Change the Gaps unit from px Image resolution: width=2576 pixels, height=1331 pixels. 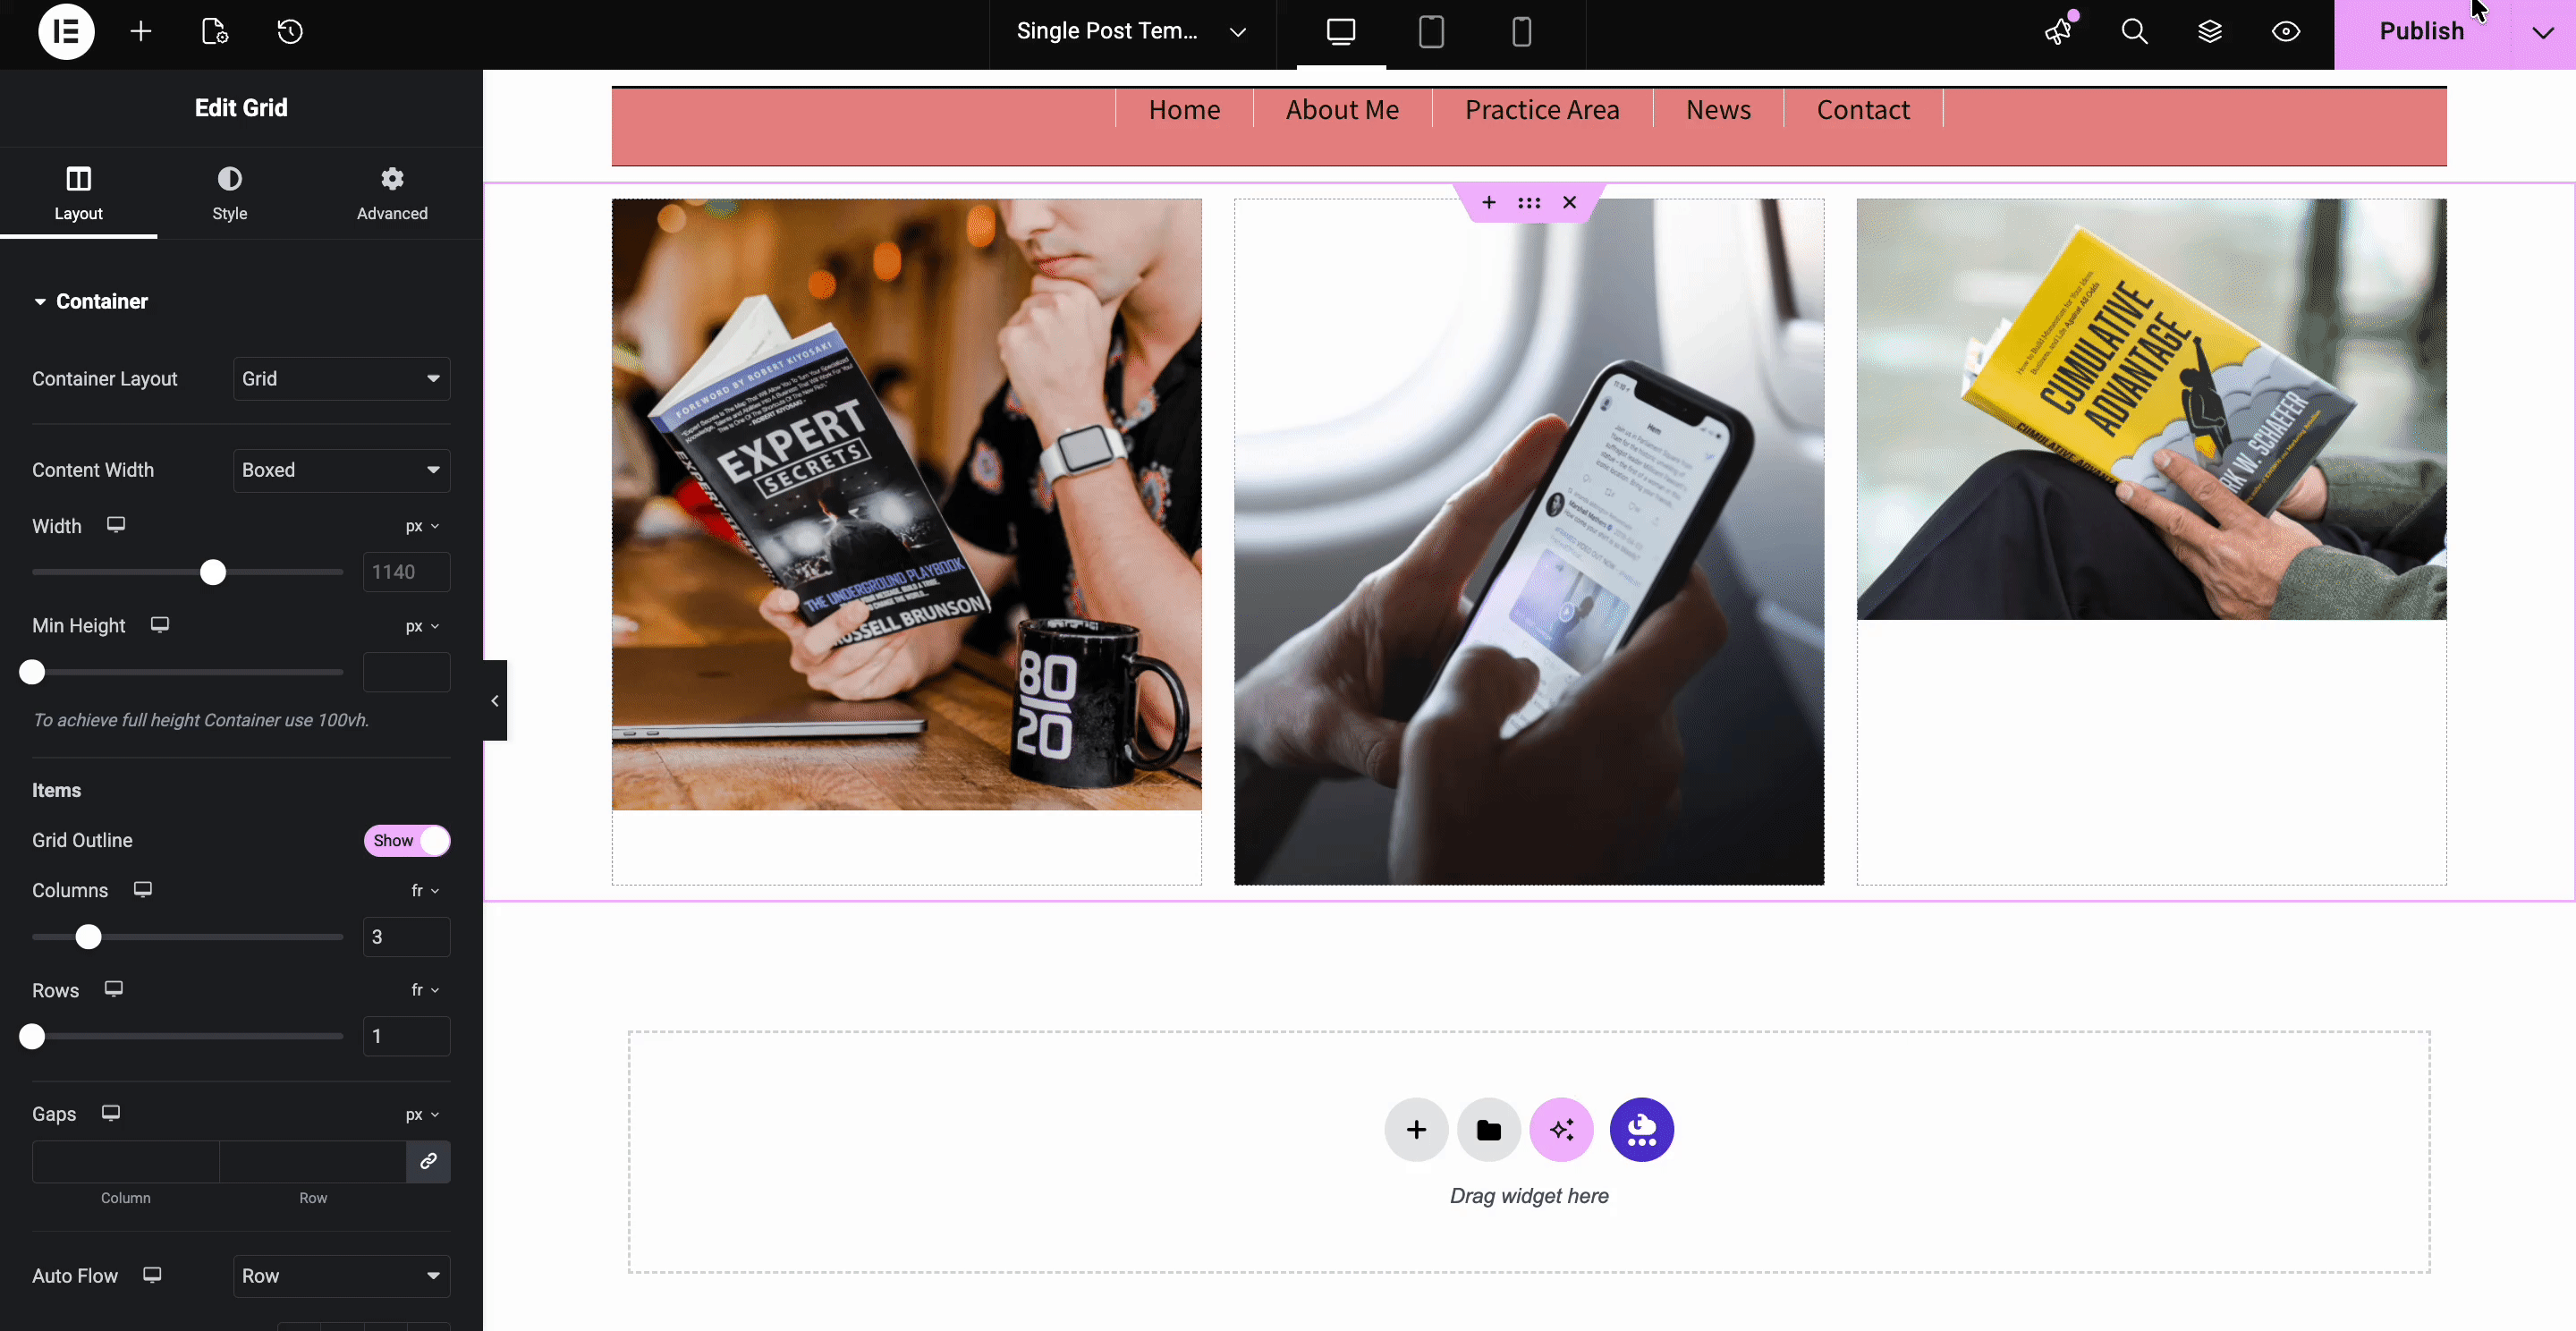(422, 1115)
